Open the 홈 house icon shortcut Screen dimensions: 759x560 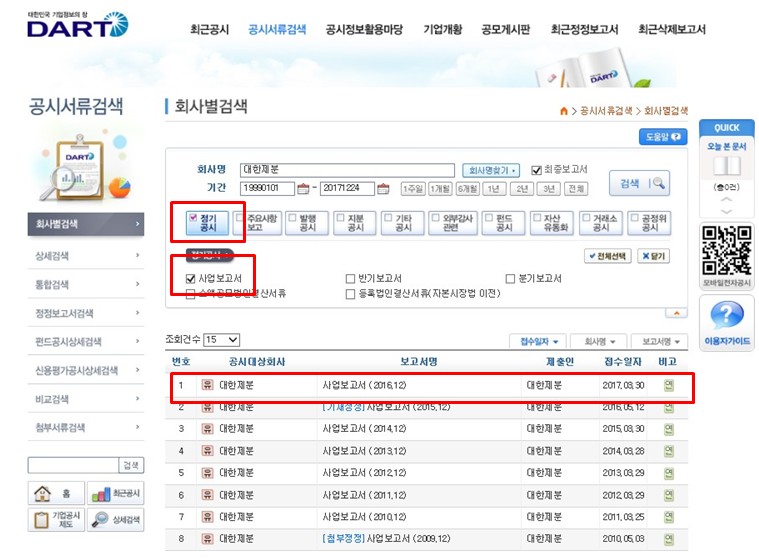click(55, 494)
